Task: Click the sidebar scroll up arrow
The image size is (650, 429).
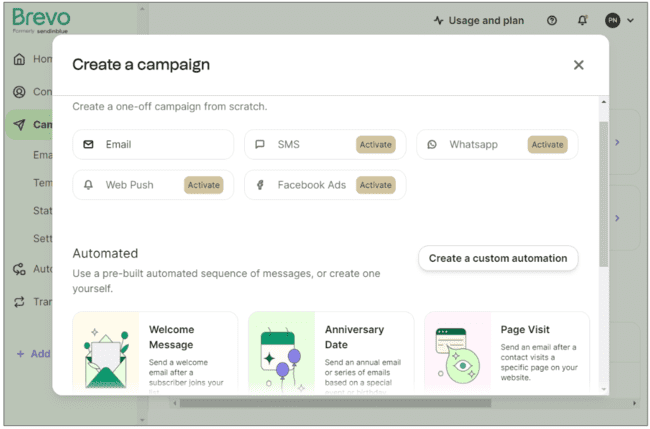Action: click(x=142, y=9)
